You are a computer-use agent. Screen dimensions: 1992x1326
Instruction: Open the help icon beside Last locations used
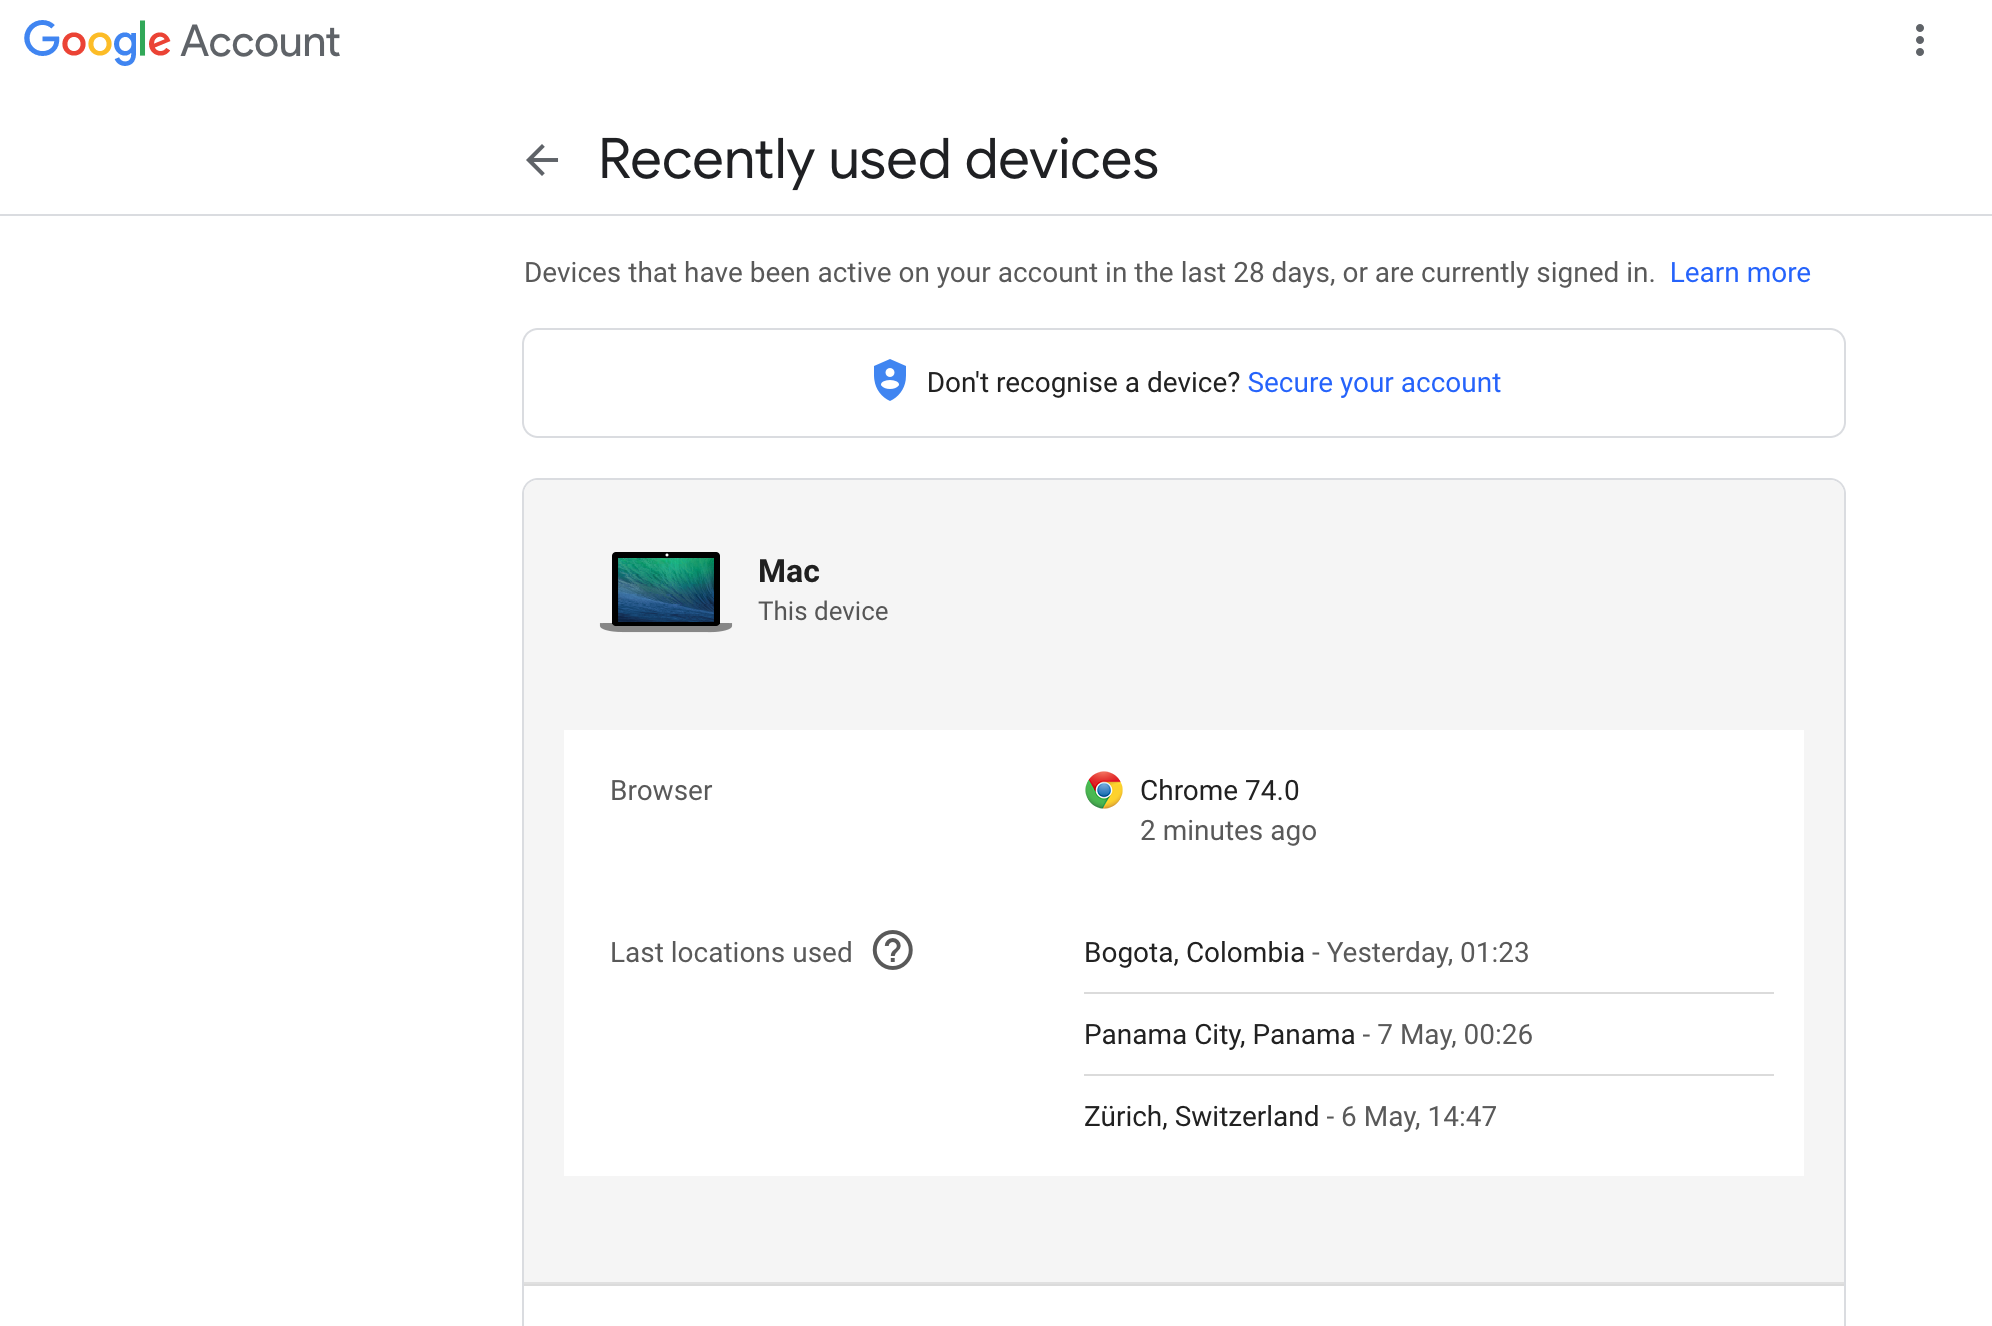pos(893,950)
